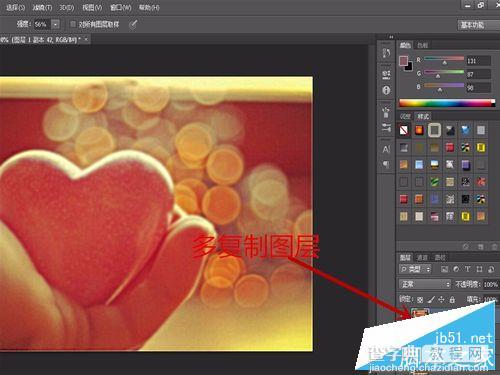
Task: Open the Select (S) menu
Action: pyautogui.click(x=15, y=7)
